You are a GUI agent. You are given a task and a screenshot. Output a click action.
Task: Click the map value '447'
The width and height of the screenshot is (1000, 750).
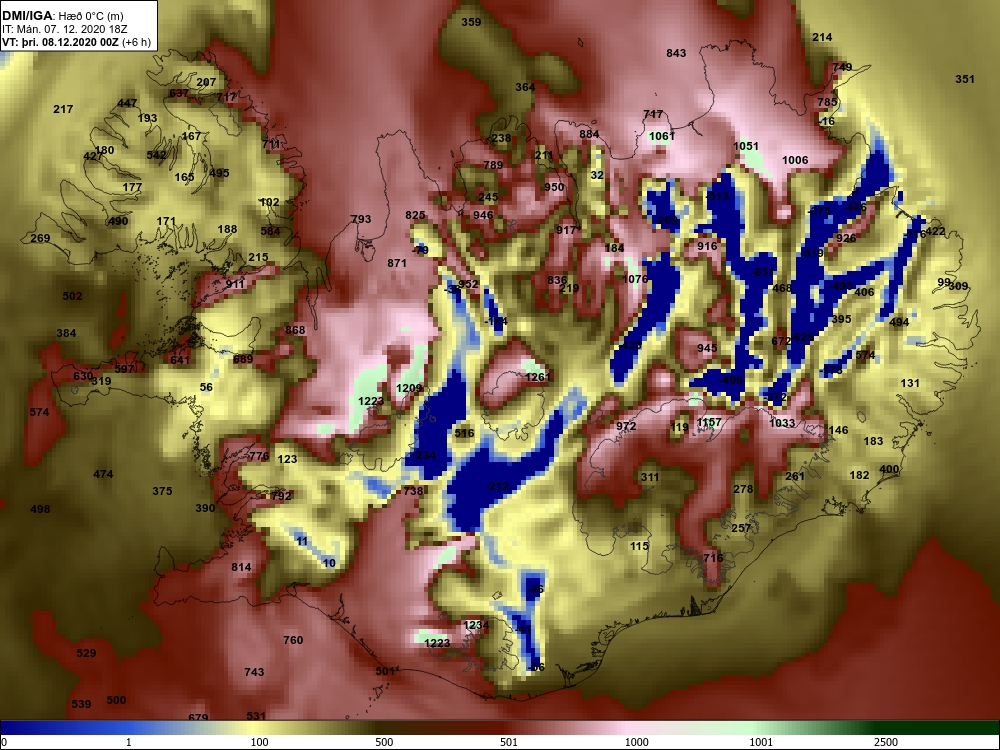tap(127, 103)
